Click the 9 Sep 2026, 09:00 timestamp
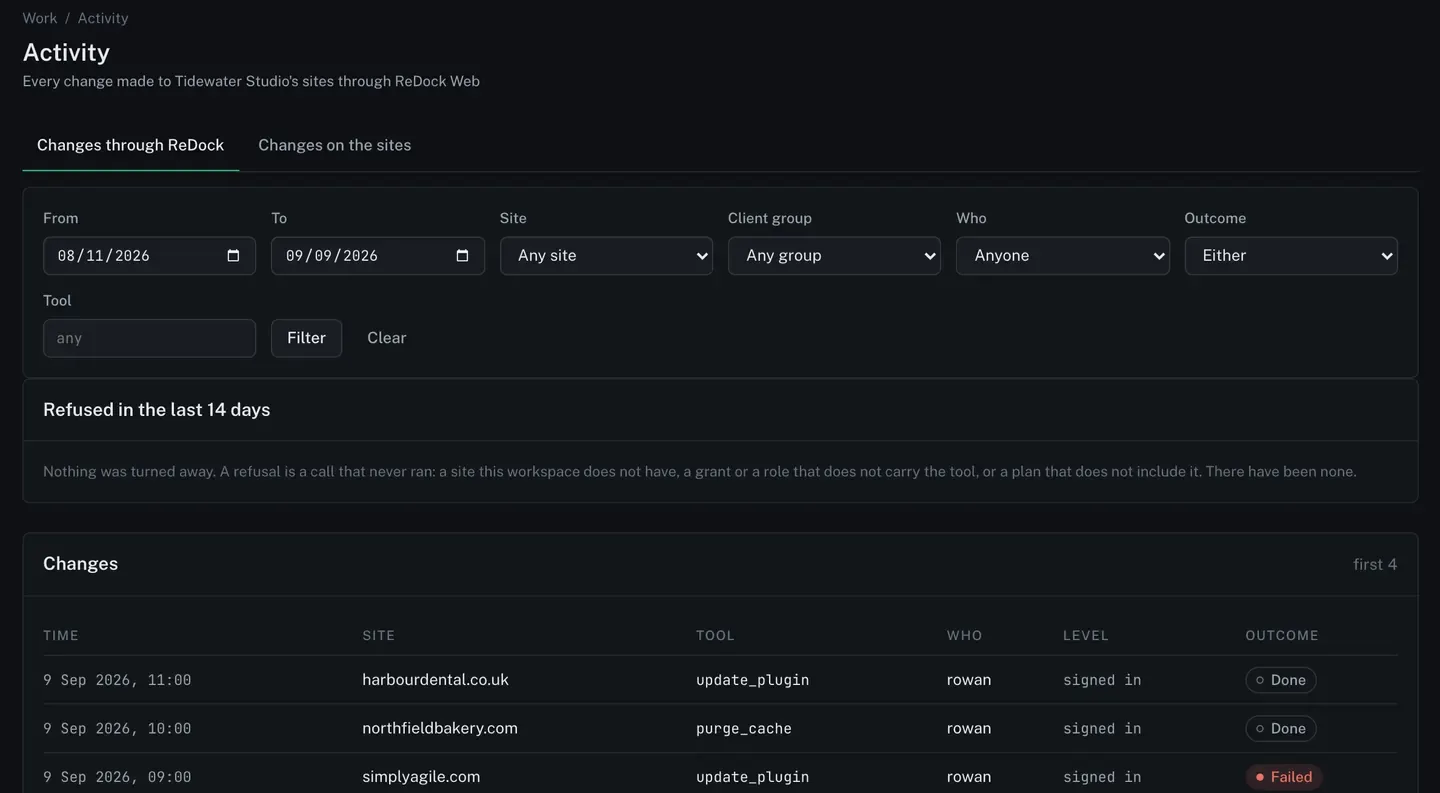 click(x=117, y=777)
